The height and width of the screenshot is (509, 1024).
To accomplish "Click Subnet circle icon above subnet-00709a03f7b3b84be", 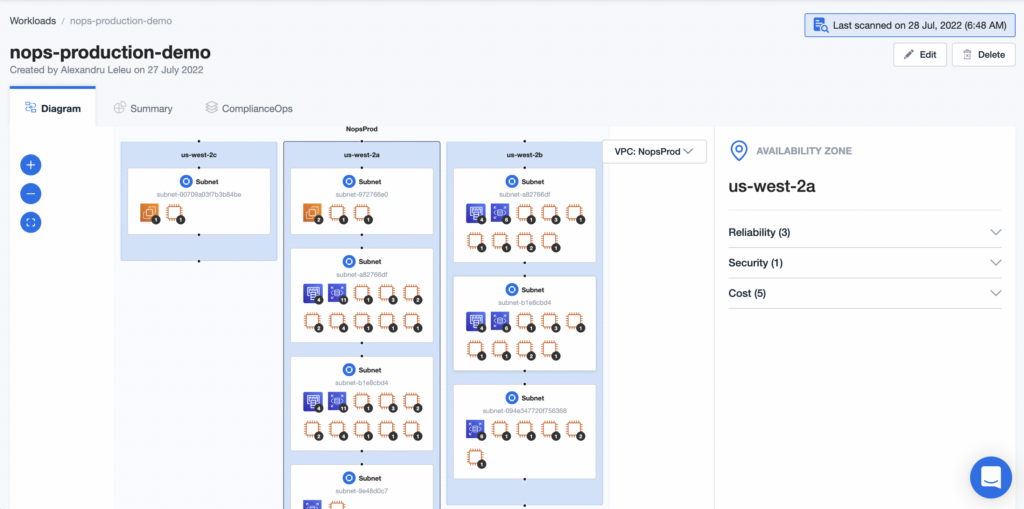I will pyautogui.click(x=185, y=182).
